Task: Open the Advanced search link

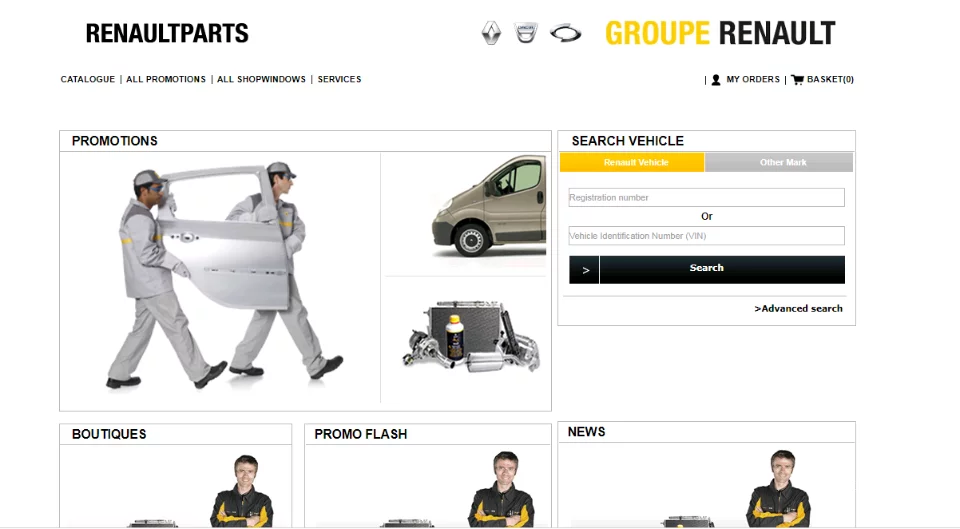Action: point(798,309)
